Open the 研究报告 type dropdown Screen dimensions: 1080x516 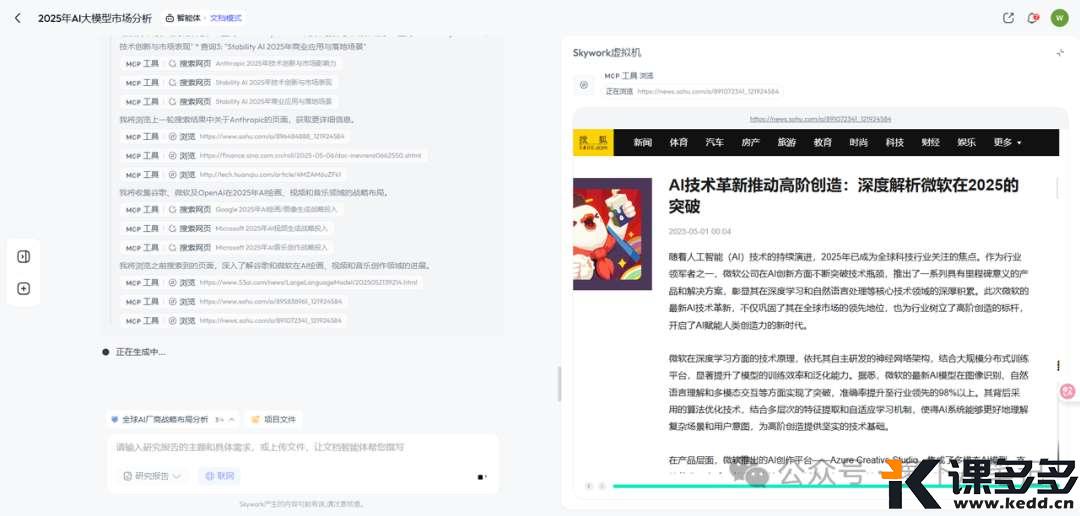pyautogui.click(x=152, y=476)
